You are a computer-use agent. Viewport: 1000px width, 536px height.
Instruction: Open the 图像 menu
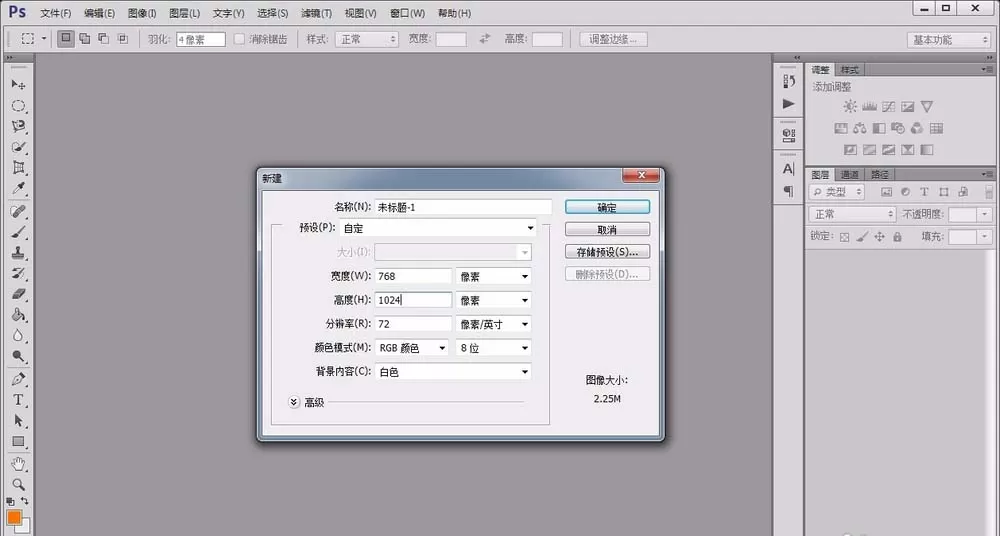click(x=142, y=13)
